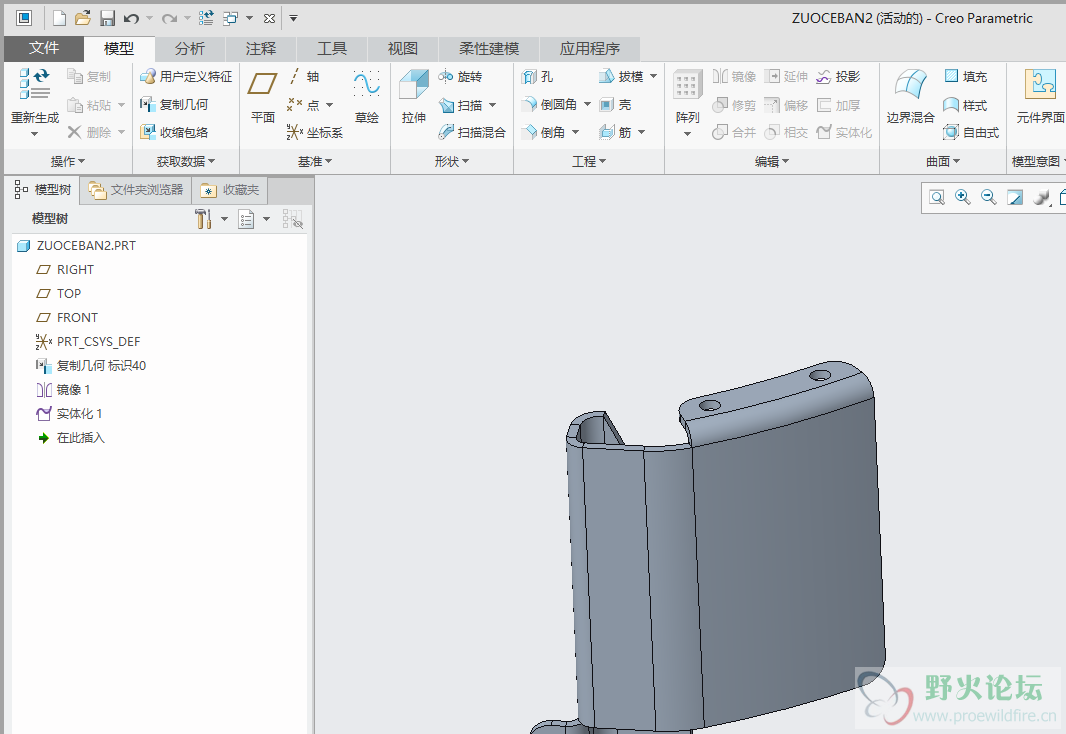Expand the 重新生成 dropdown arrow
Image resolution: width=1066 pixels, height=734 pixels.
click(35, 134)
